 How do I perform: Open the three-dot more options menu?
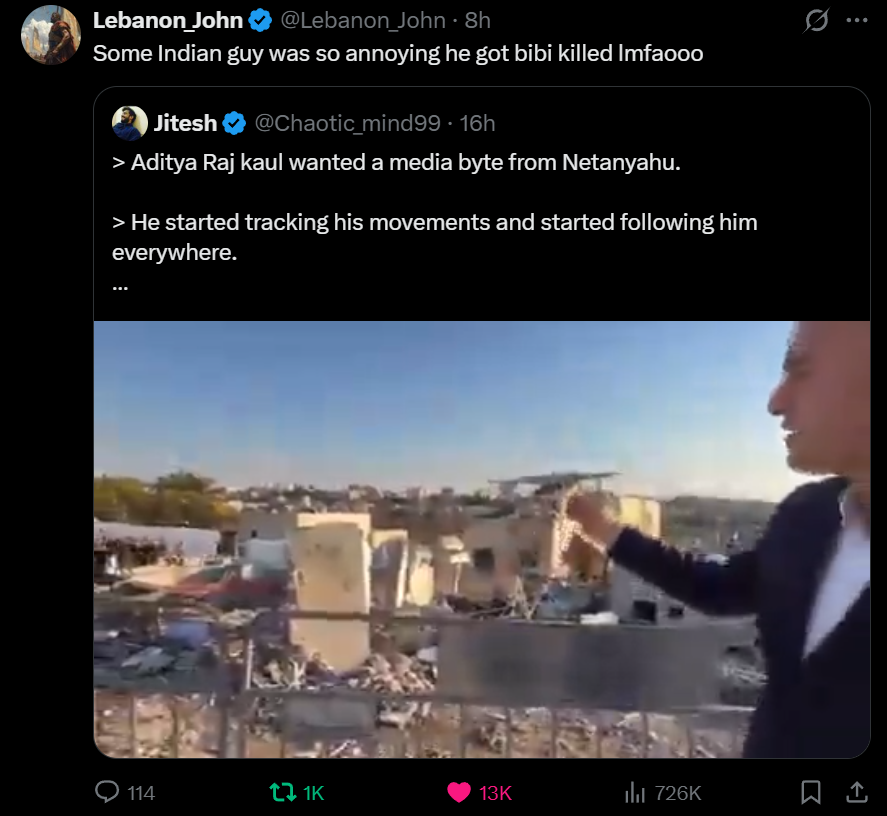tap(857, 20)
